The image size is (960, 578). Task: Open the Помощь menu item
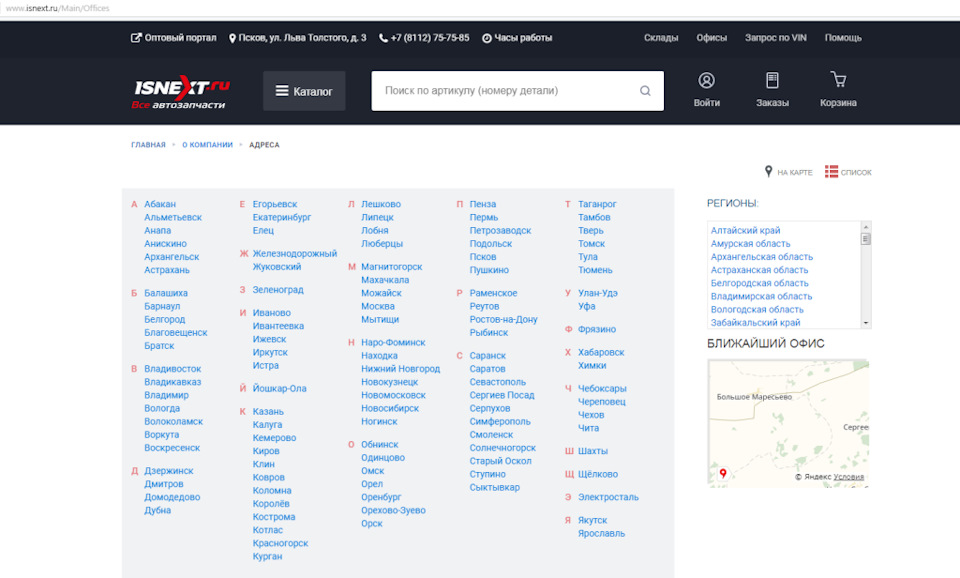tap(843, 38)
